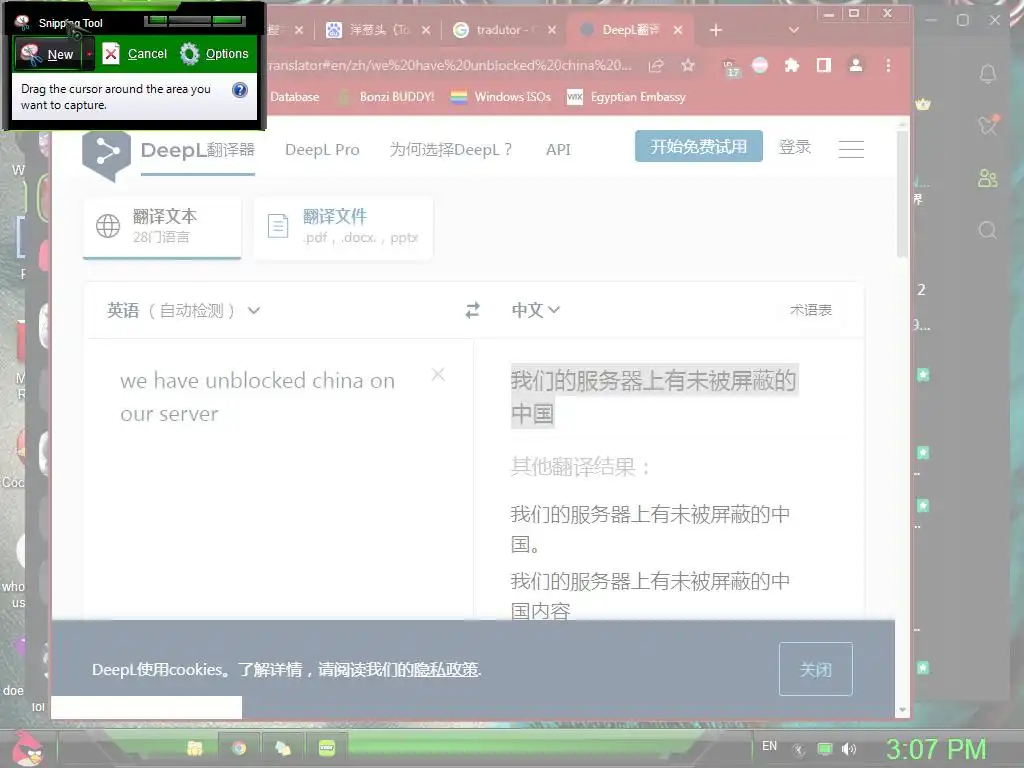
Task: Select alternative translation ending 中国内容
Action: click(x=650, y=596)
